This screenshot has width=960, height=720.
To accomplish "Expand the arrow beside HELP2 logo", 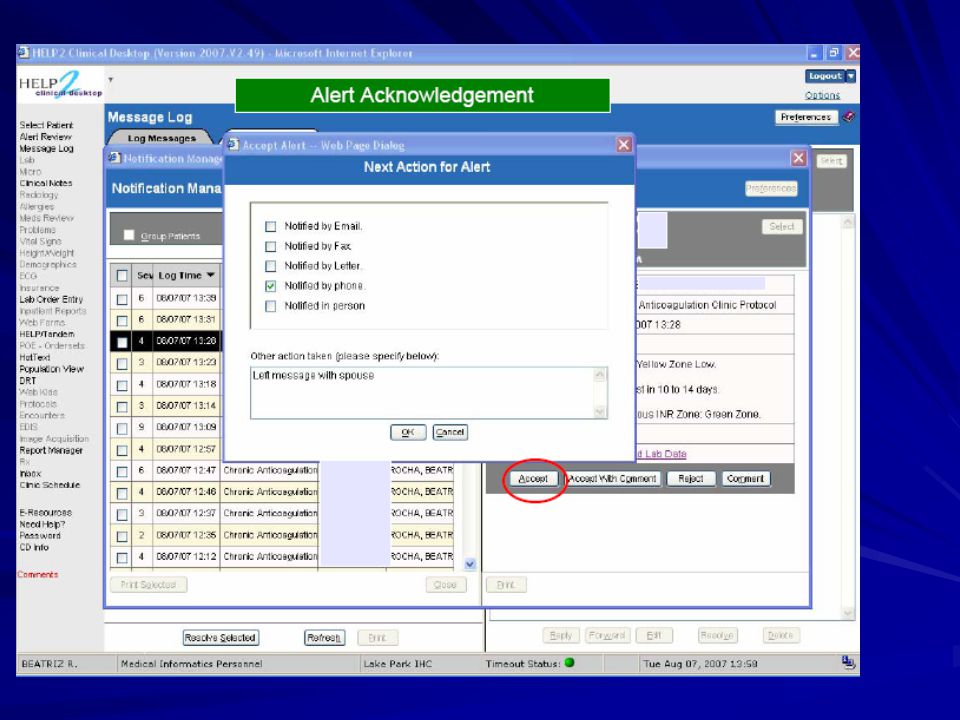I will pos(111,80).
